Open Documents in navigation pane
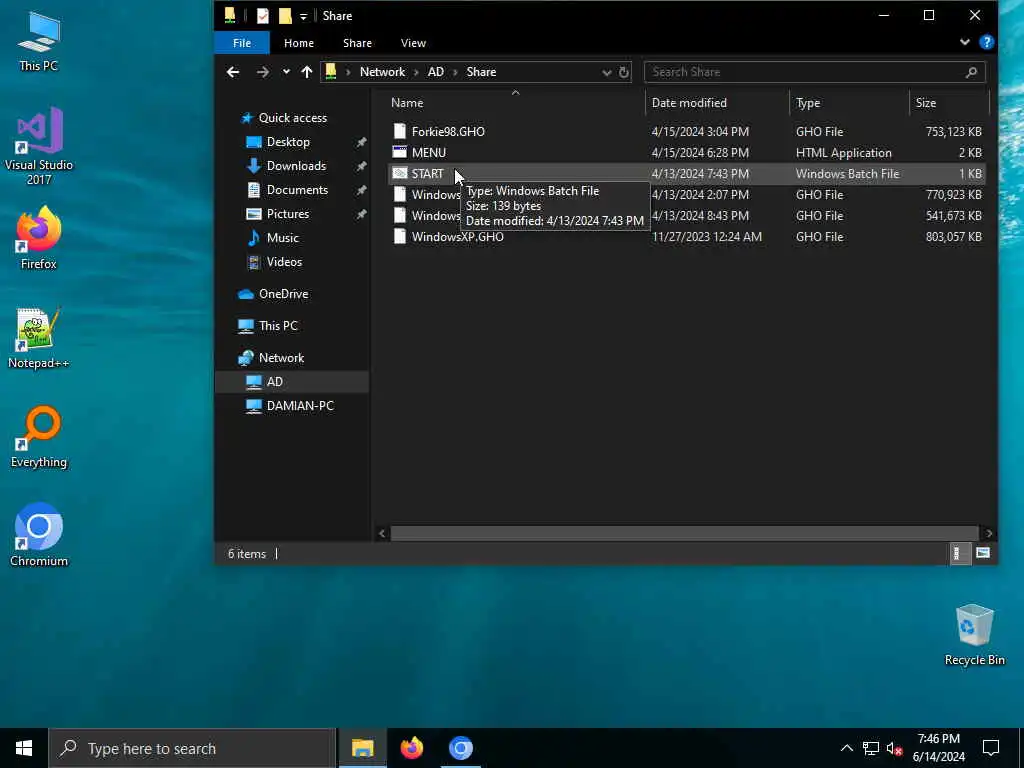 tap(297, 190)
